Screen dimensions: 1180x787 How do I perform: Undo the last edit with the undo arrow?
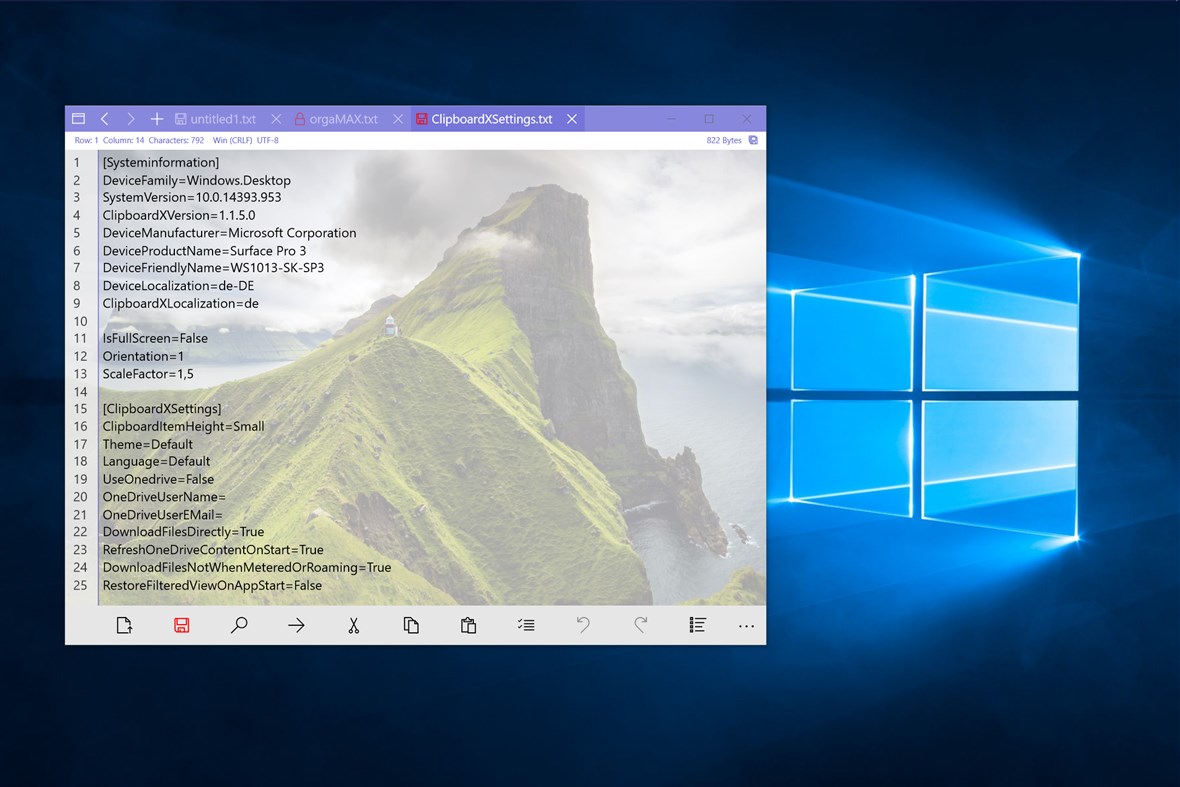pos(583,624)
